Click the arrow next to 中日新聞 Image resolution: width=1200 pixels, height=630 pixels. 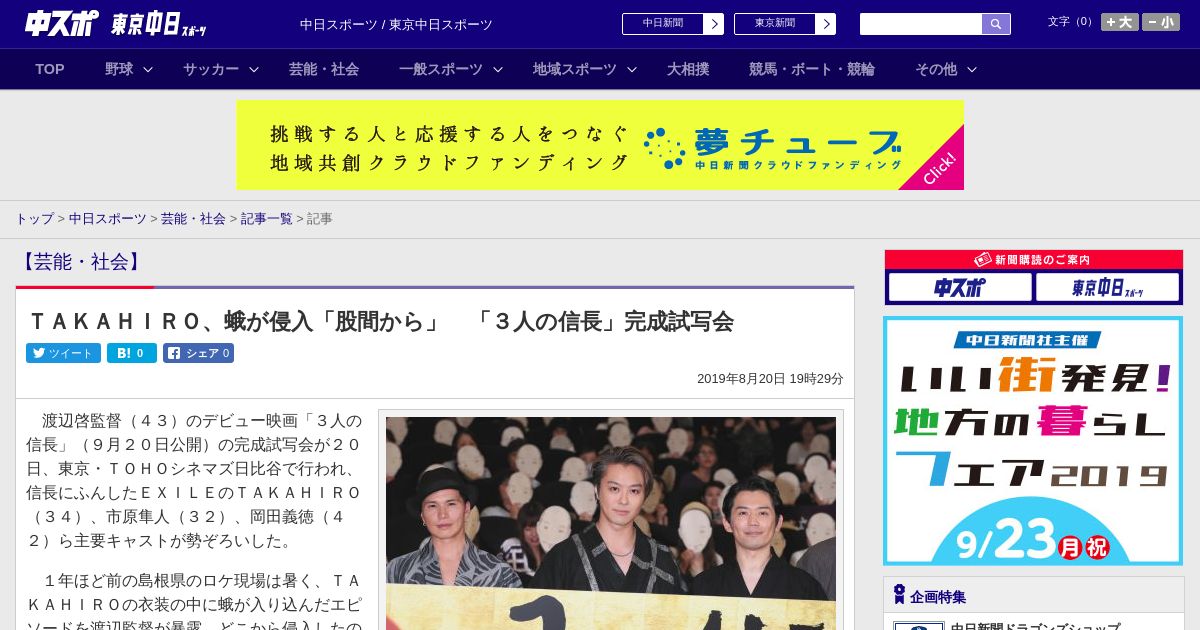pyautogui.click(x=714, y=24)
